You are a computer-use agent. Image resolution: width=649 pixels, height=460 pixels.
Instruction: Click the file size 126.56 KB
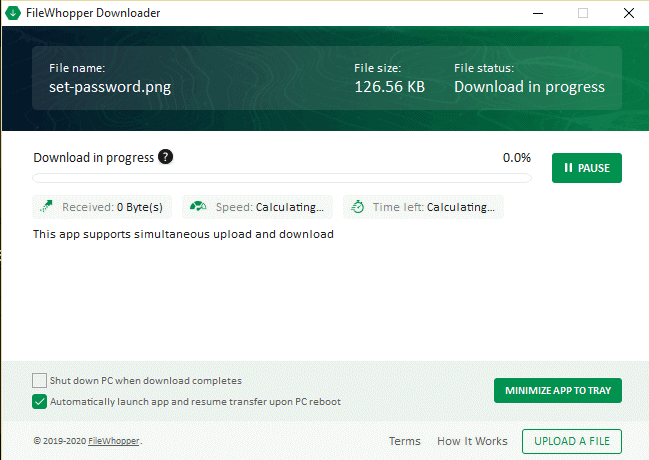(389, 87)
